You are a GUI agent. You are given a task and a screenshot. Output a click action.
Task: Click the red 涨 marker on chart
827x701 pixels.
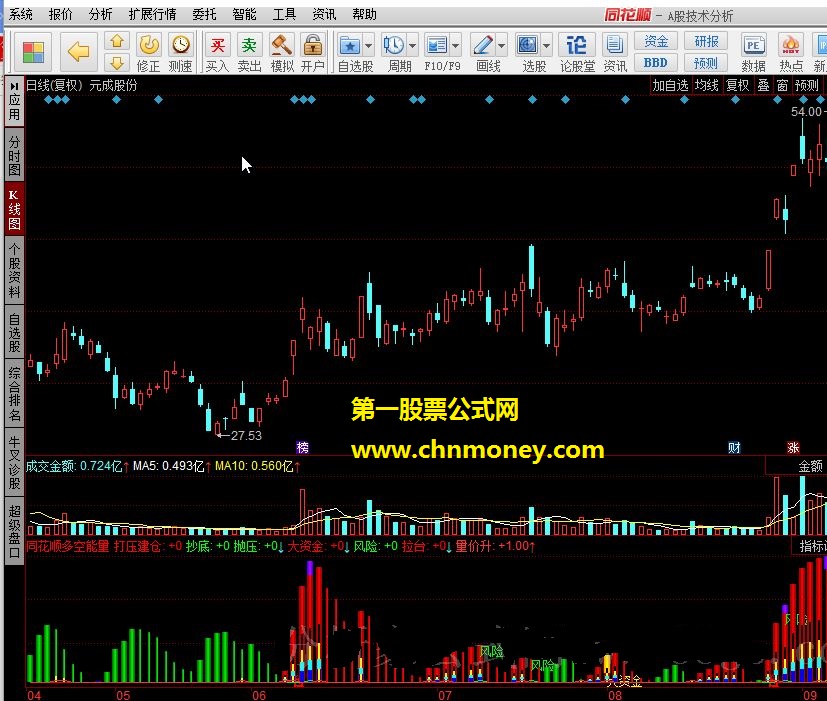coord(793,447)
